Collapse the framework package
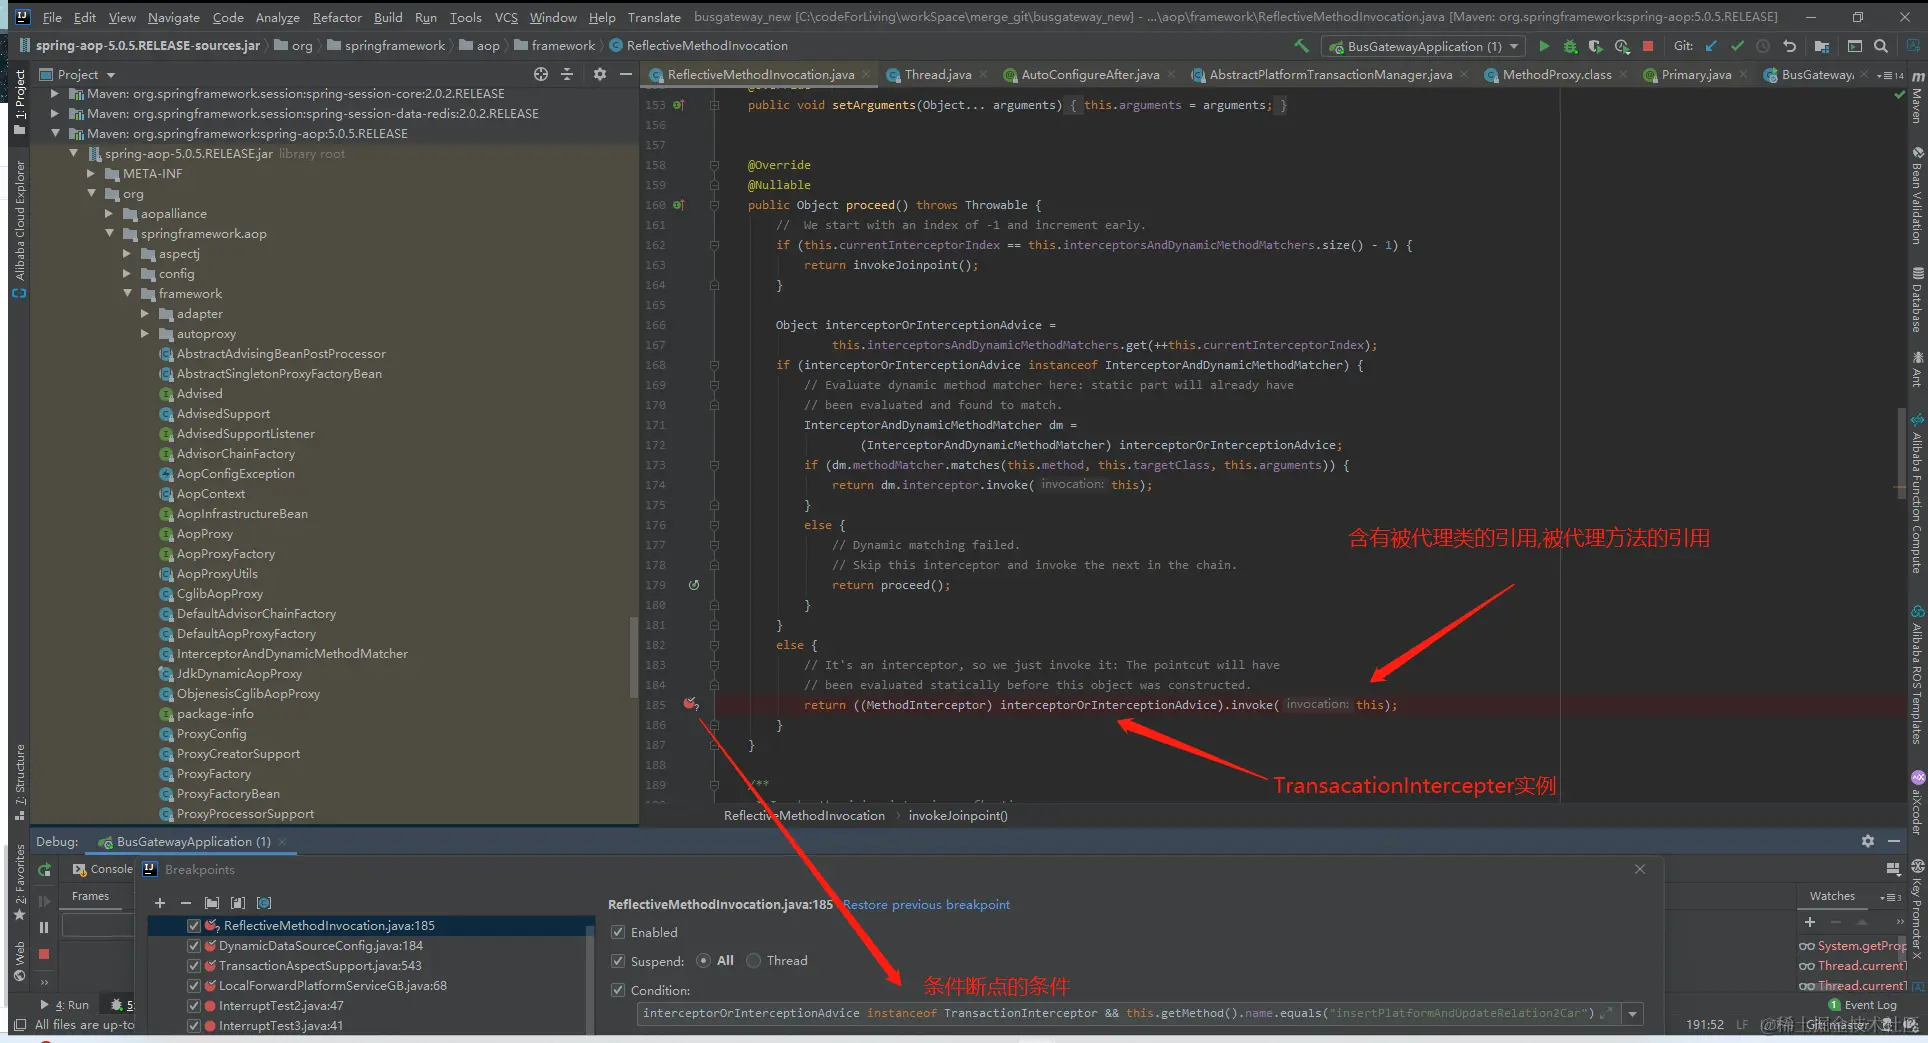This screenshot has height=1043, width=1928. (127, 294)
